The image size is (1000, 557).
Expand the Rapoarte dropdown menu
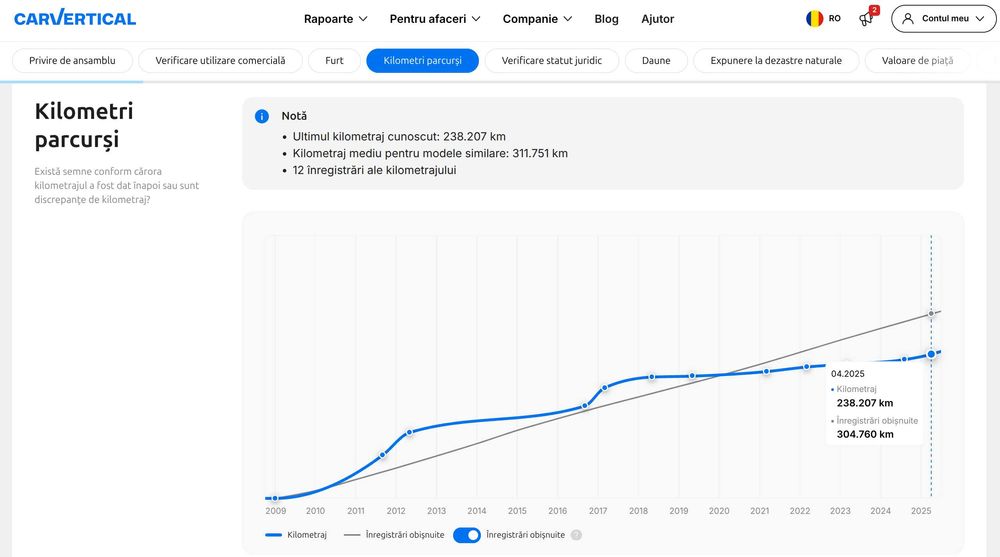[x=336, y=19]
